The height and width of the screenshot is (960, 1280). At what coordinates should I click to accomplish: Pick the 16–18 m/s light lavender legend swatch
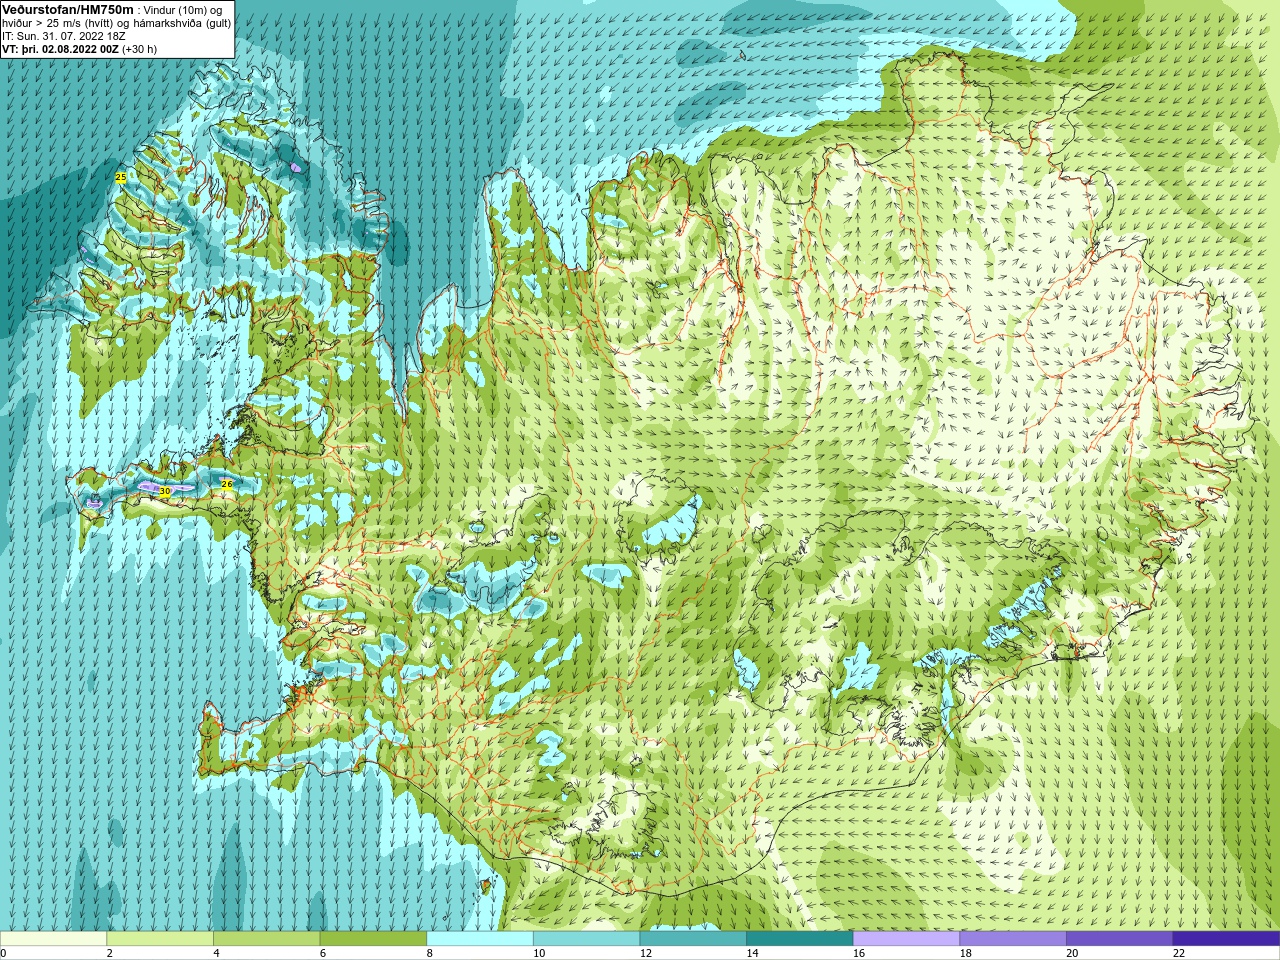(x=907, y=939)
